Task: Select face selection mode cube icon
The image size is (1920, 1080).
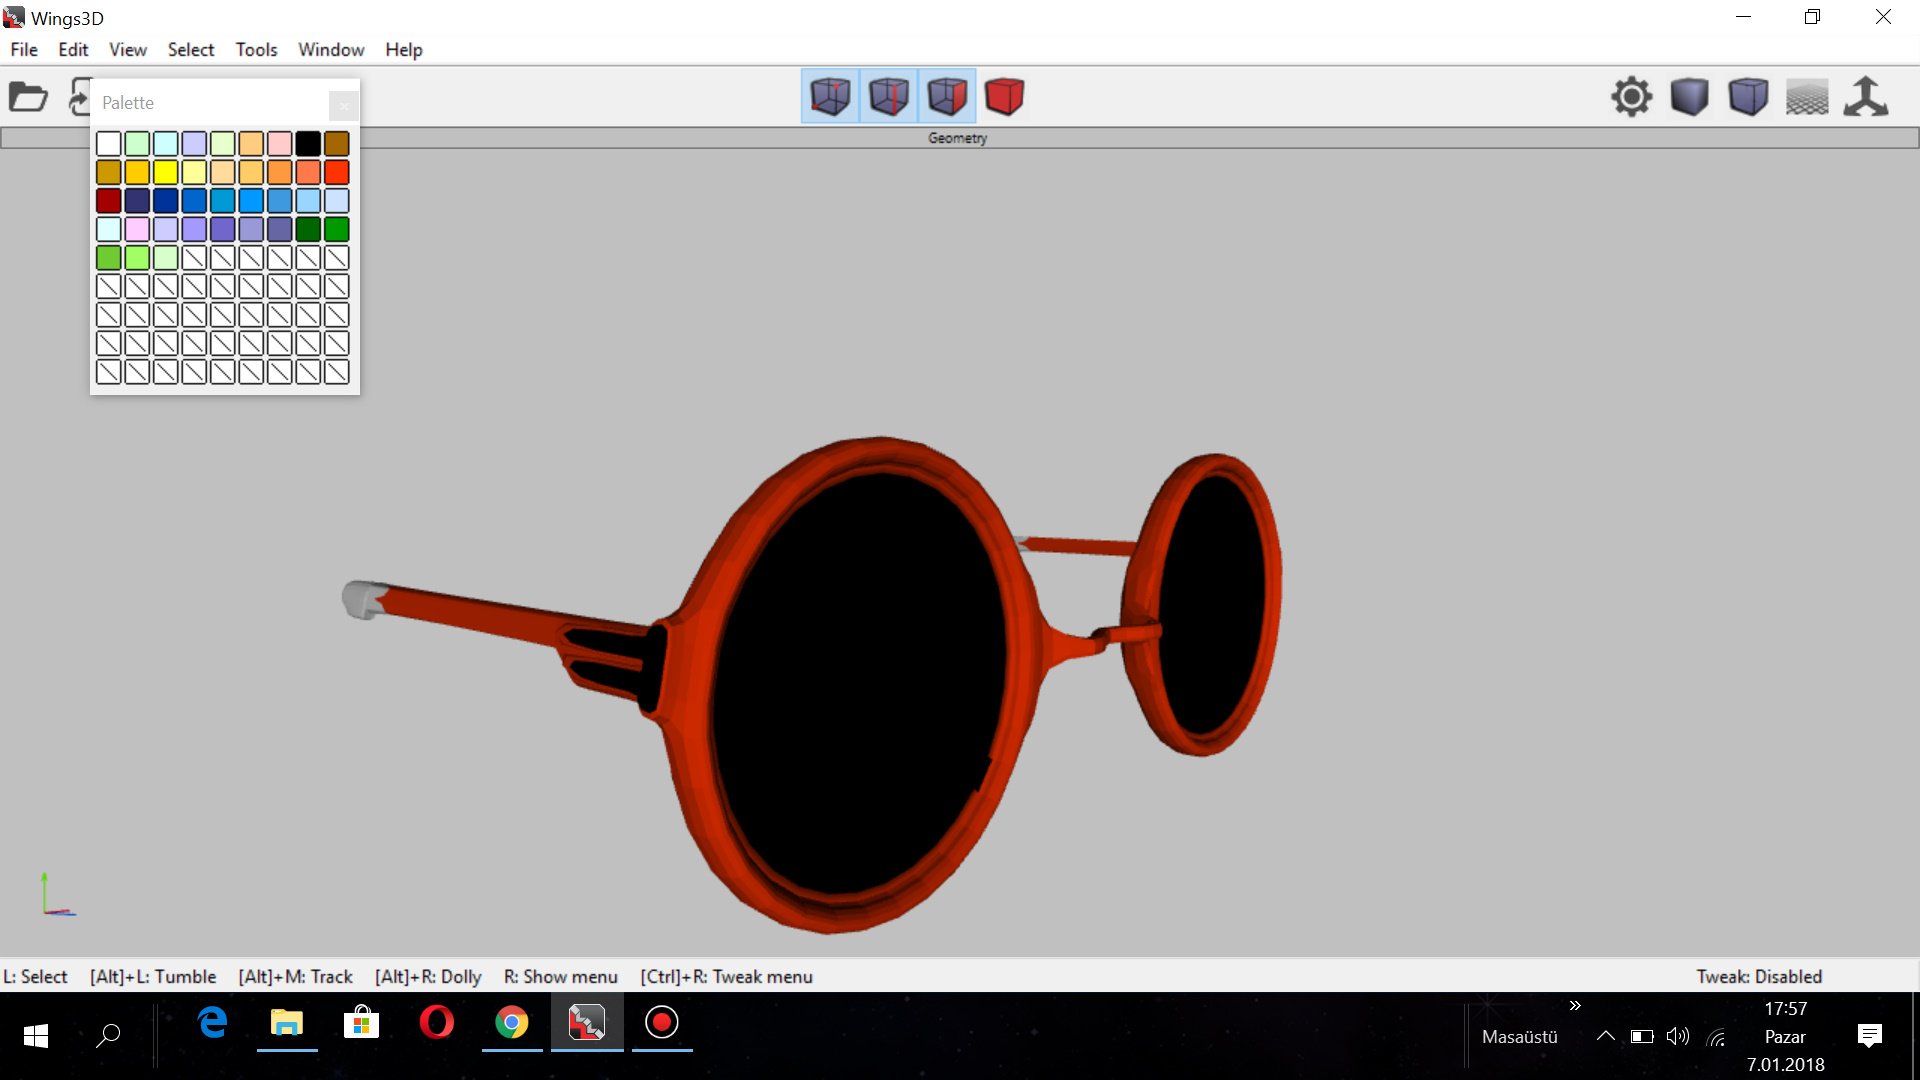Action: pyautogui.click(x=946, y=97)
